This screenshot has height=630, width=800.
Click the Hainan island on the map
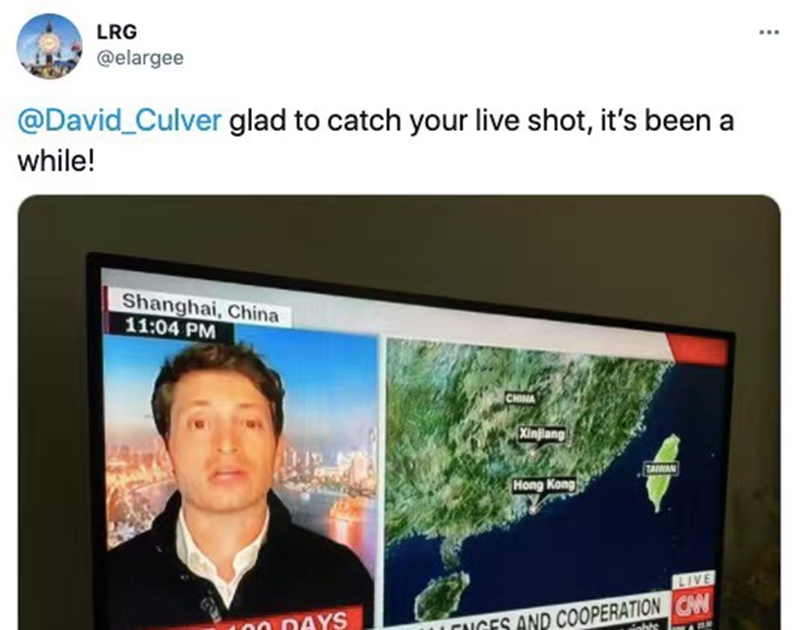pyautogui.click(x=442, y=594)
